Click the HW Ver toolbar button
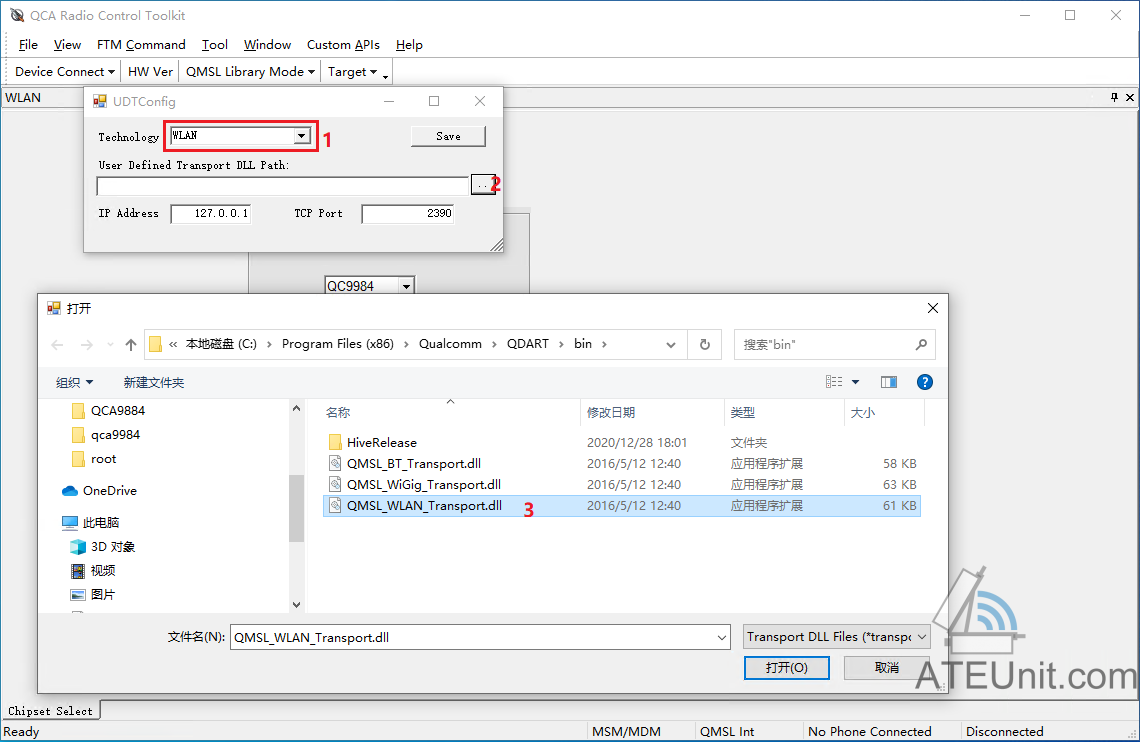Image resolution: width=1140 pixels, height=742 pixels. pos(150,72)
